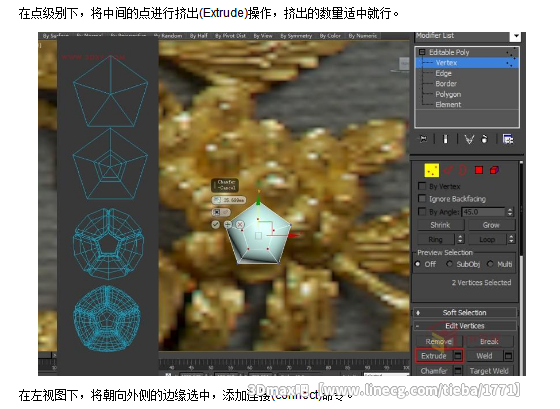
Task: Click the Loop button
Action: [x=487, y=239]
